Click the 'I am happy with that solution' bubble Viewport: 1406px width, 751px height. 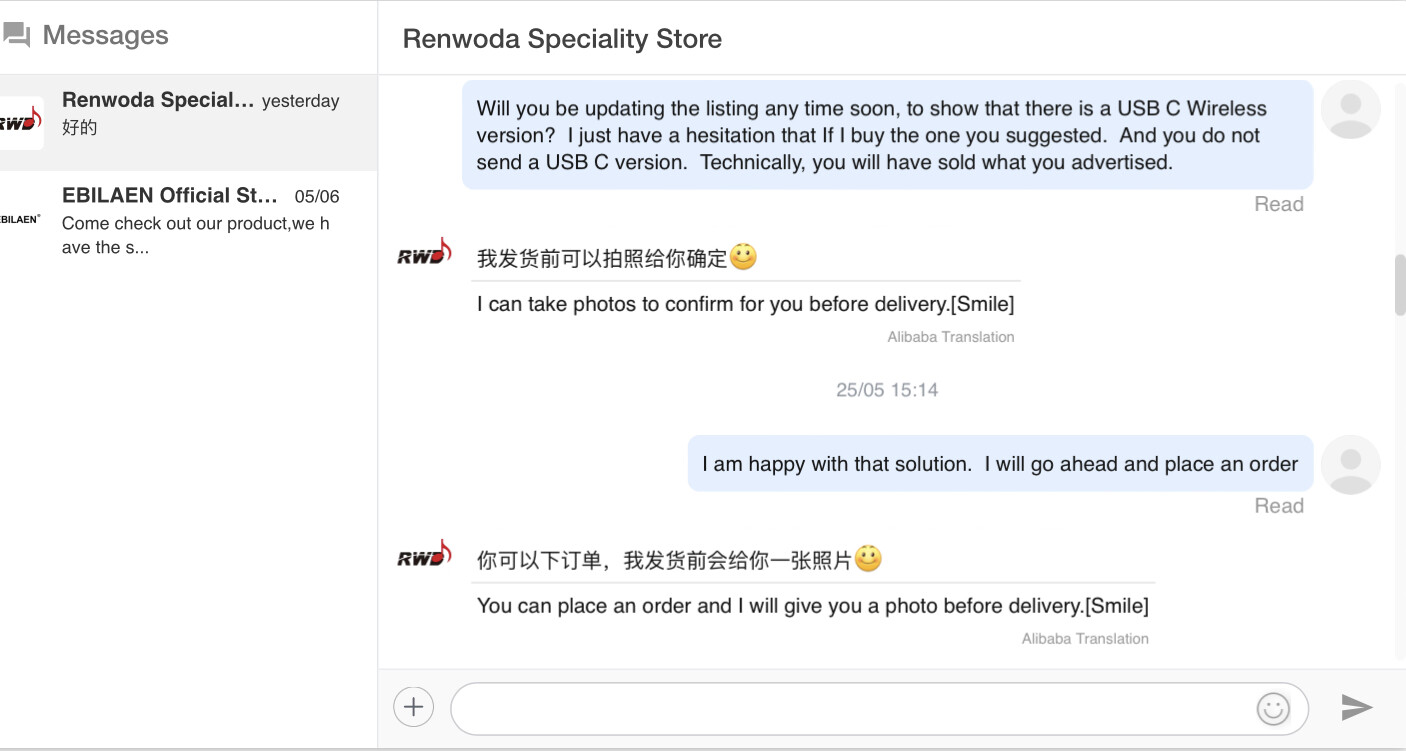point(1000,464)
